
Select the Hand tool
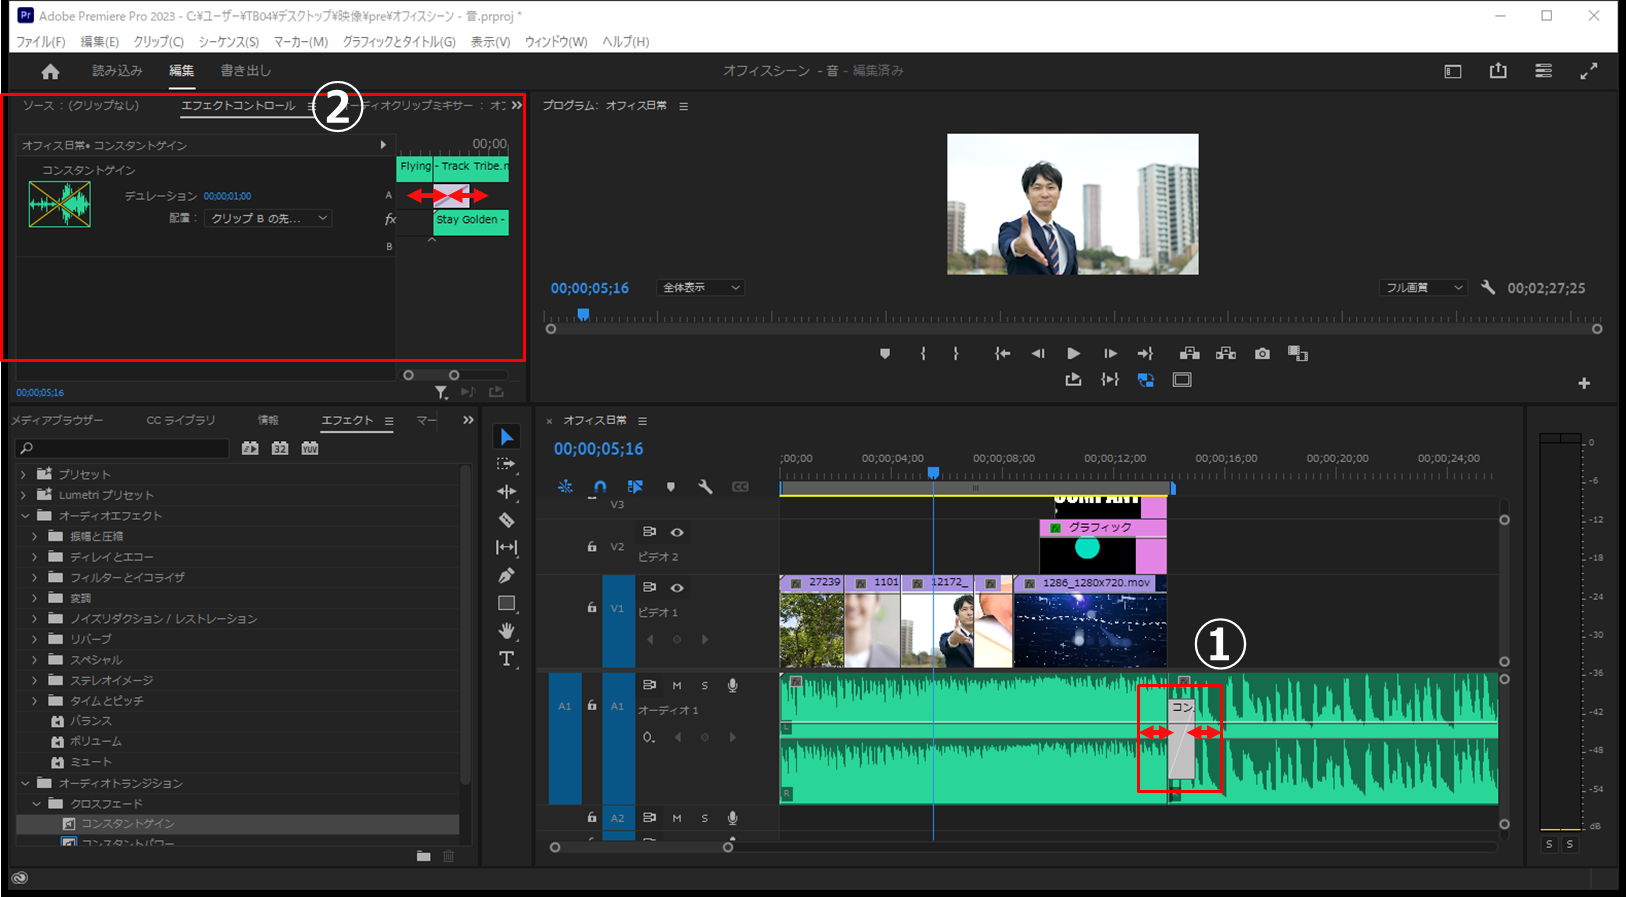[x=507, y=631]
